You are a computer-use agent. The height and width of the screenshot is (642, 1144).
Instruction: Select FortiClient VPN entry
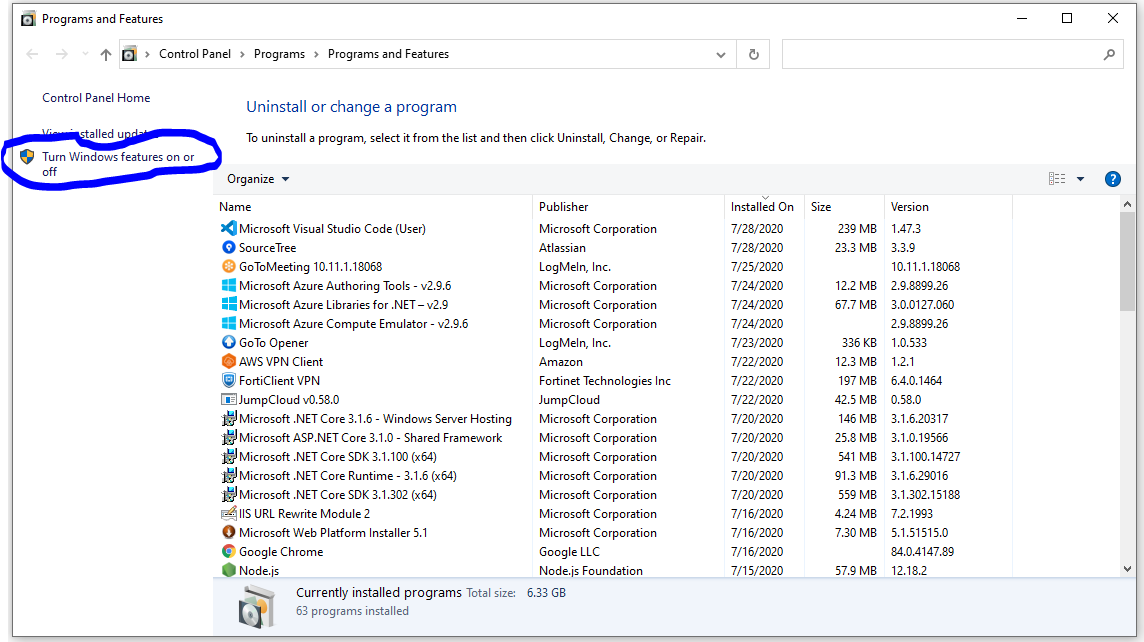click(279, 381)
